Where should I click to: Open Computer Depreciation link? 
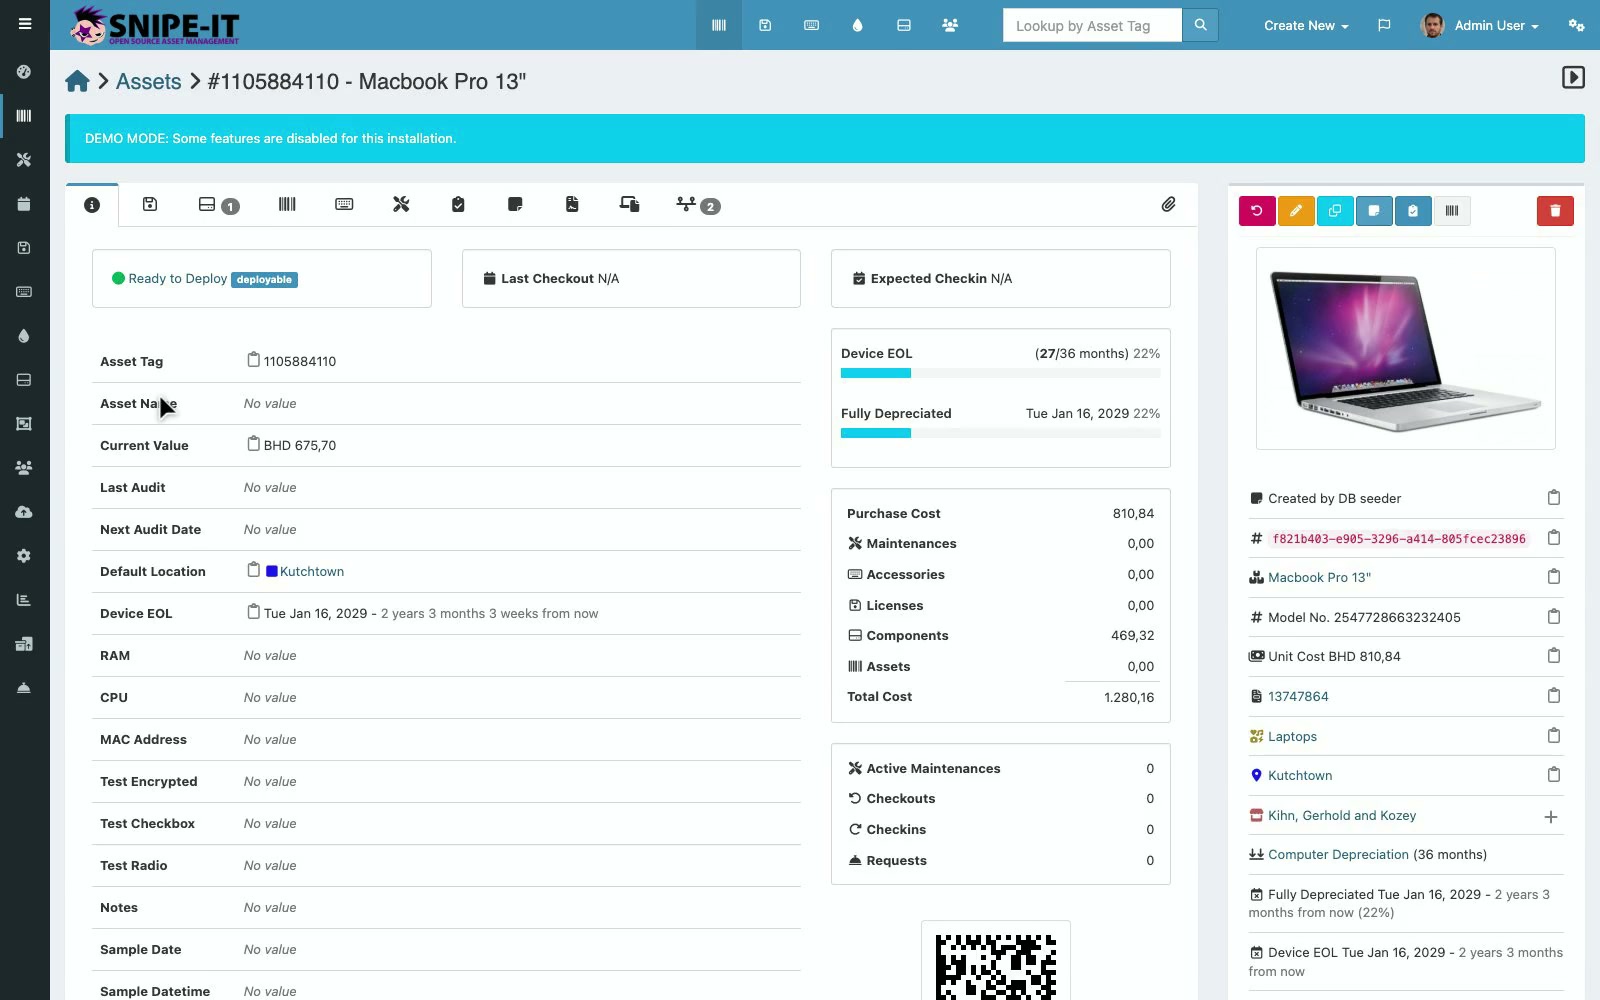point(1338,854)
